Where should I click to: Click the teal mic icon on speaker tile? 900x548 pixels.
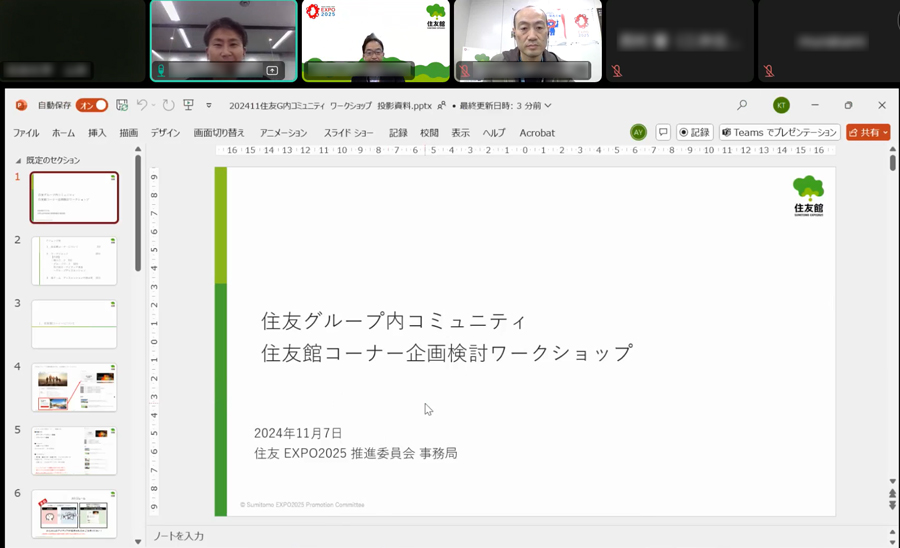tap(161, 71)
